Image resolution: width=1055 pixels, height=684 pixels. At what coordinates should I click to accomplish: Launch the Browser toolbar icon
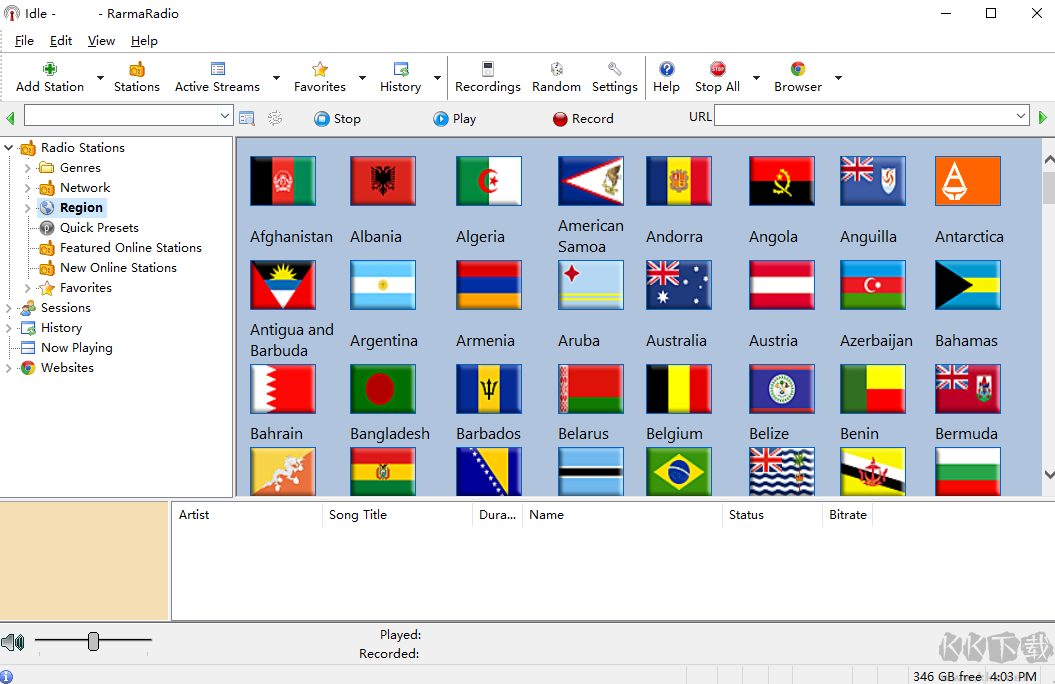point(797,69)
